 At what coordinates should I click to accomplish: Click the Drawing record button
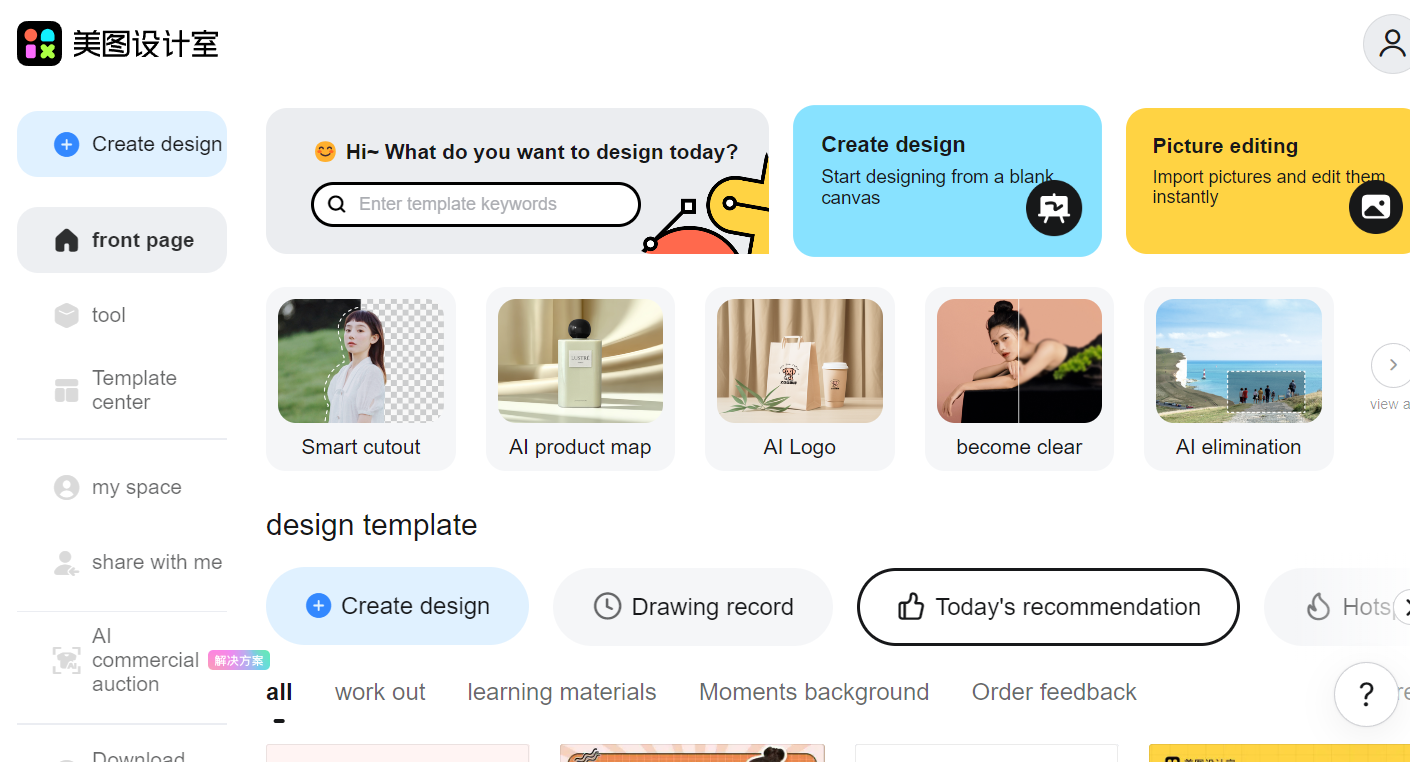[x=692, y=606]
